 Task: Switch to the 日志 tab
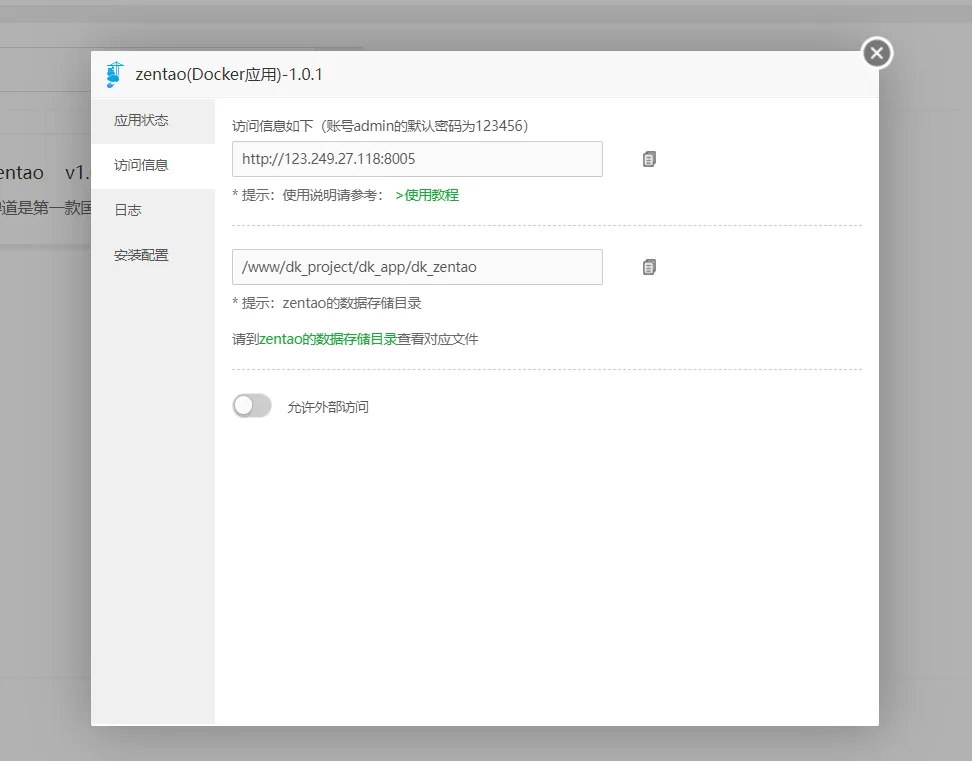[x=153, y=211]
